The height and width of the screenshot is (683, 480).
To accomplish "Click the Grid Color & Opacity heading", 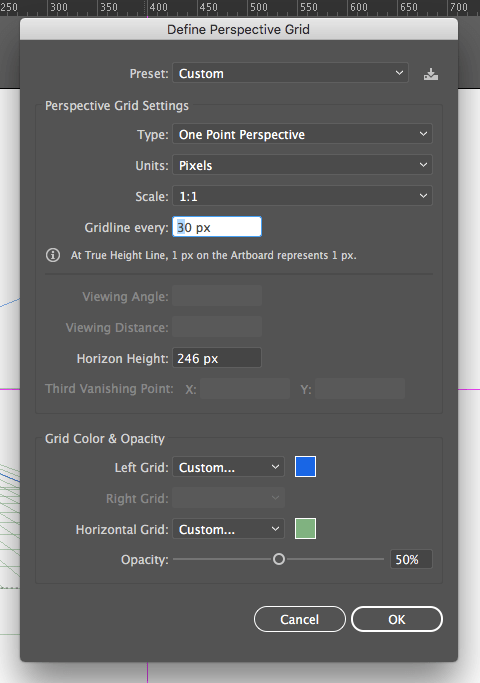I will point(105,439).
